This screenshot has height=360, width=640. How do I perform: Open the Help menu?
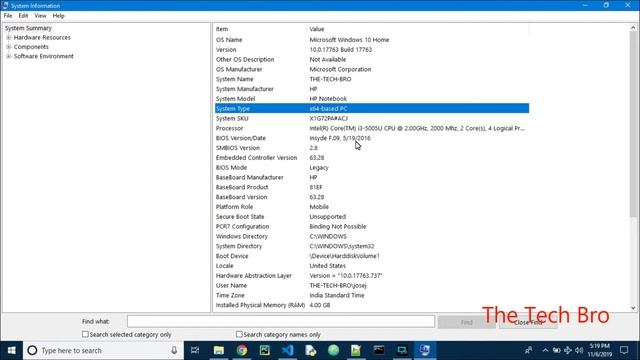pyautogui.click(x=58, y=16)
